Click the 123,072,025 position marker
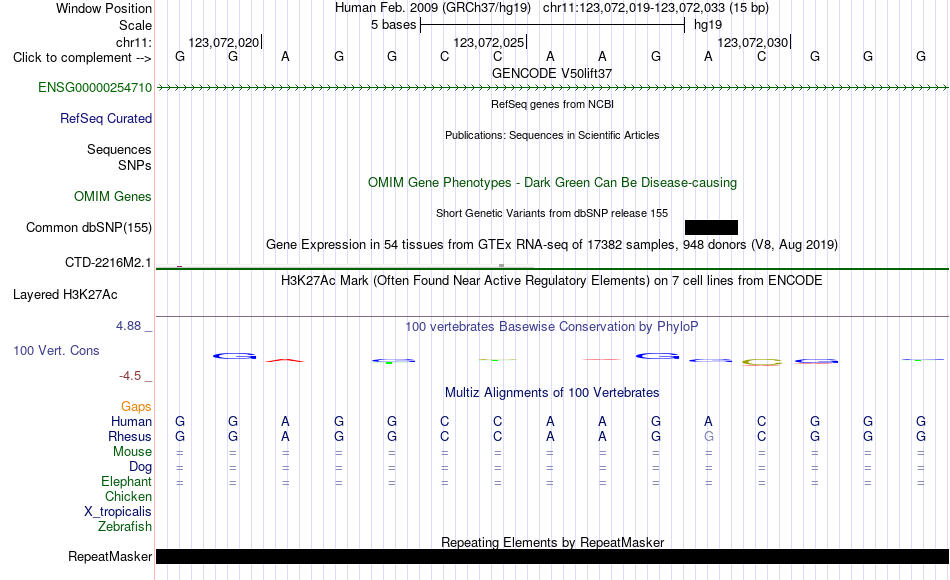Screen dimensions: 950x580 coord(488,42)
